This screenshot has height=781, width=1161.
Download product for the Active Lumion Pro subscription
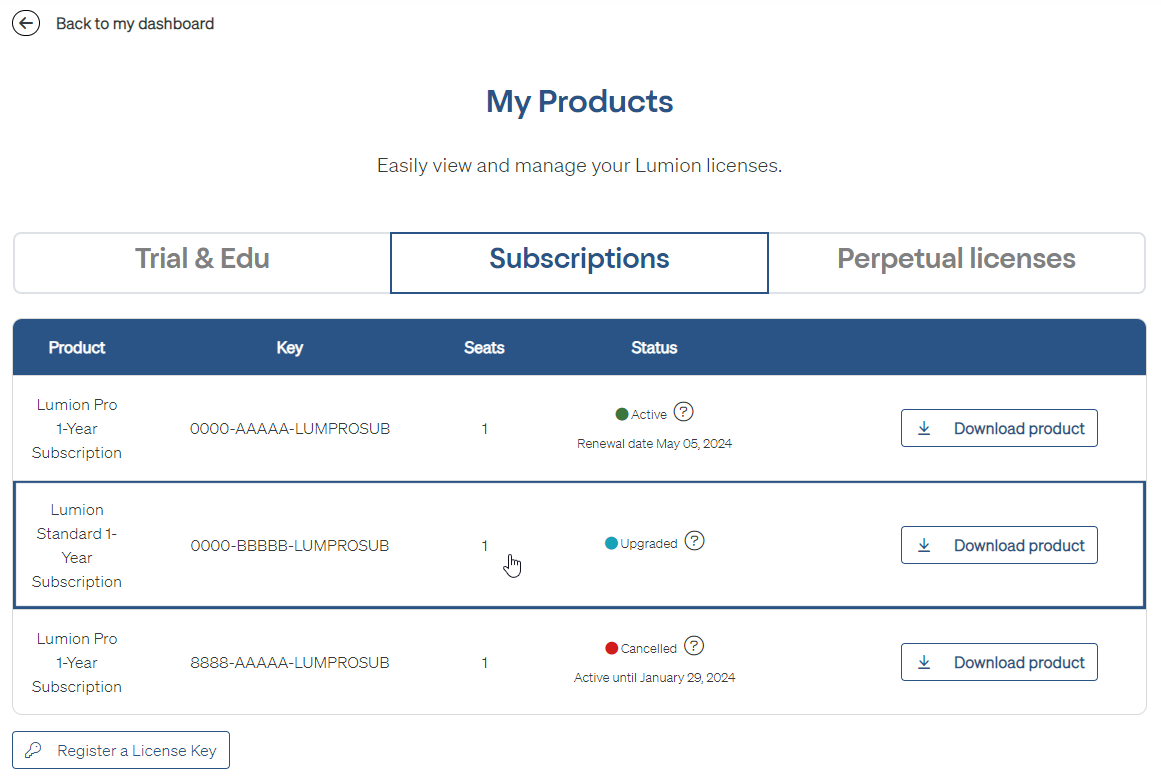click(999, 428)
